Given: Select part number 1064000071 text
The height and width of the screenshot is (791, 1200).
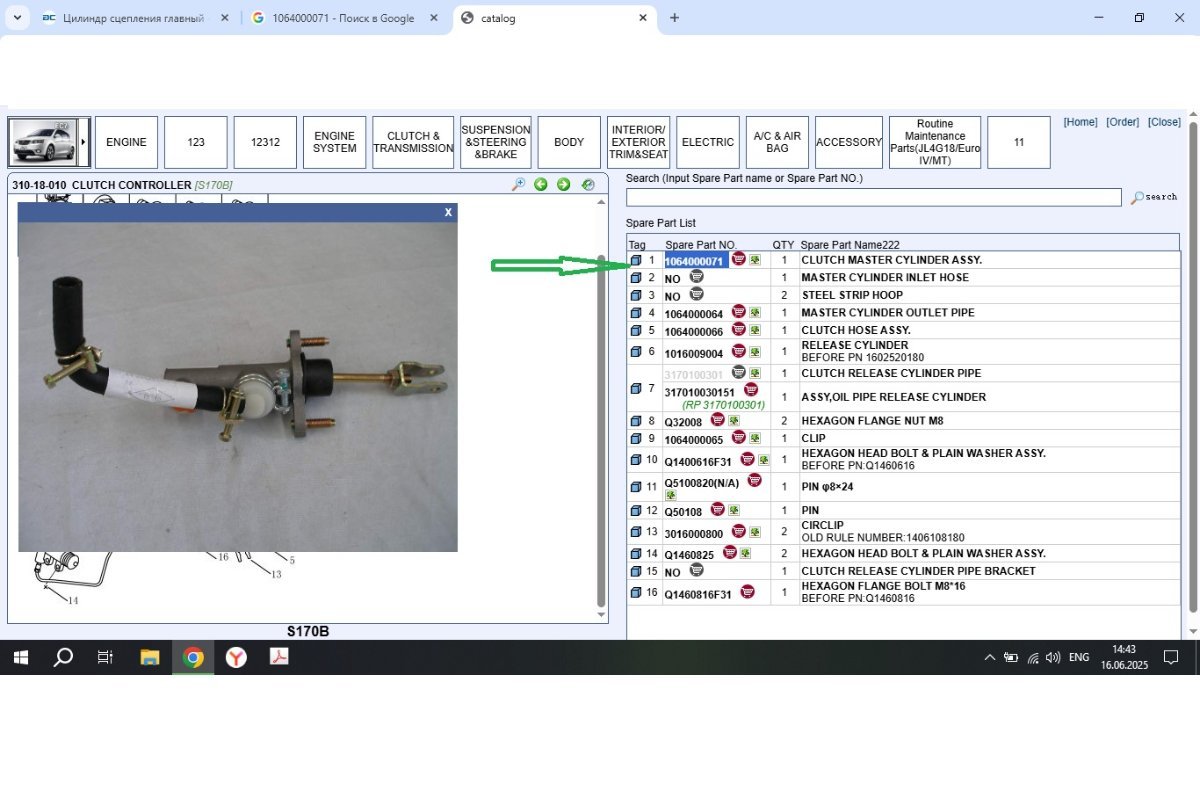Looking at the screenshot, I should [694, 261].
